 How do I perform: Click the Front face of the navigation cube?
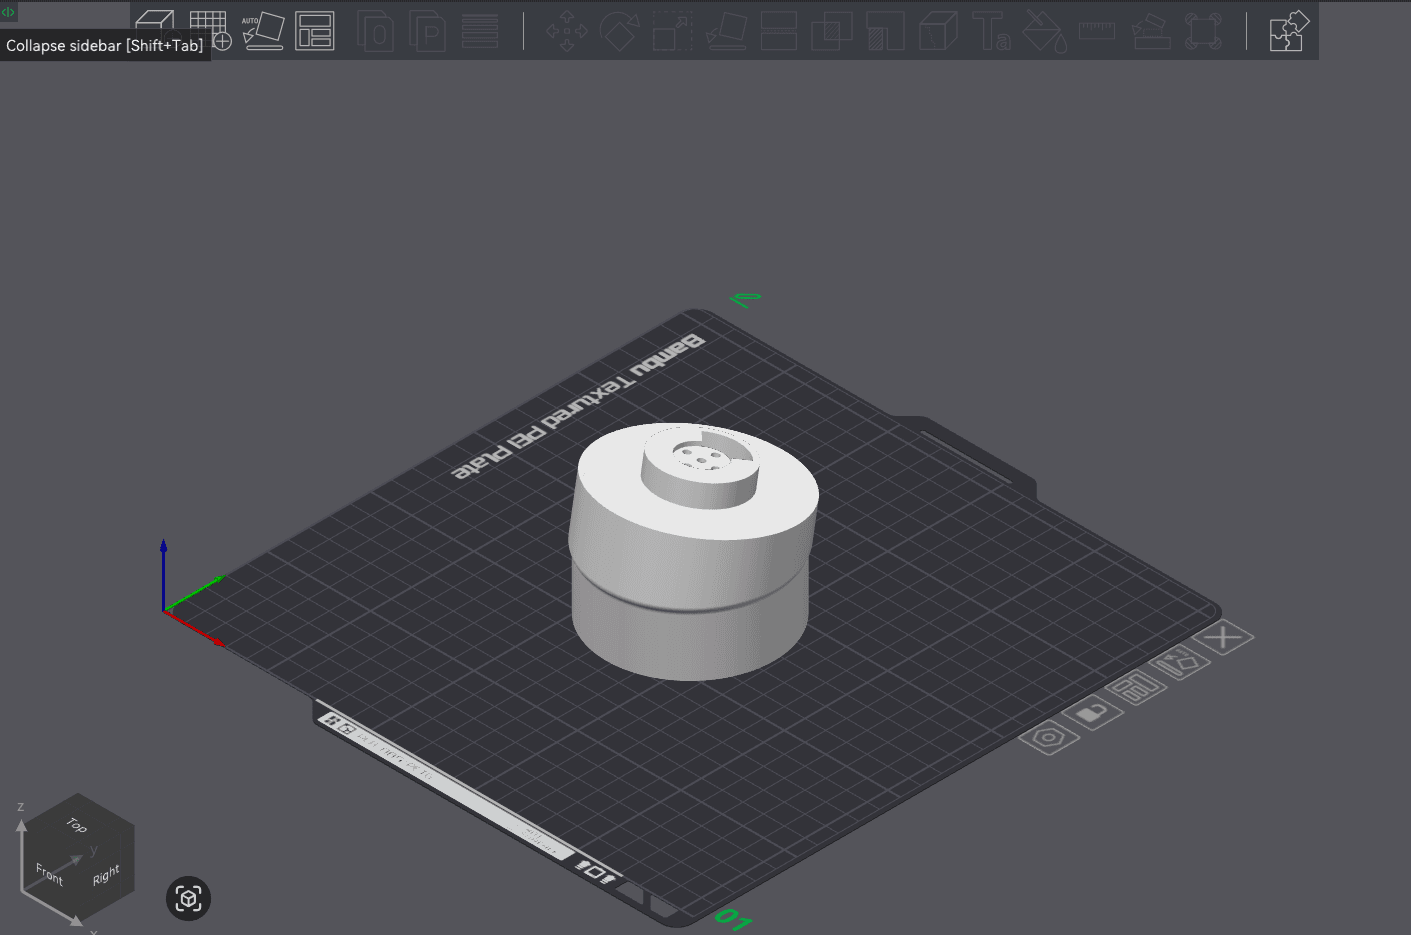[48, 872]
